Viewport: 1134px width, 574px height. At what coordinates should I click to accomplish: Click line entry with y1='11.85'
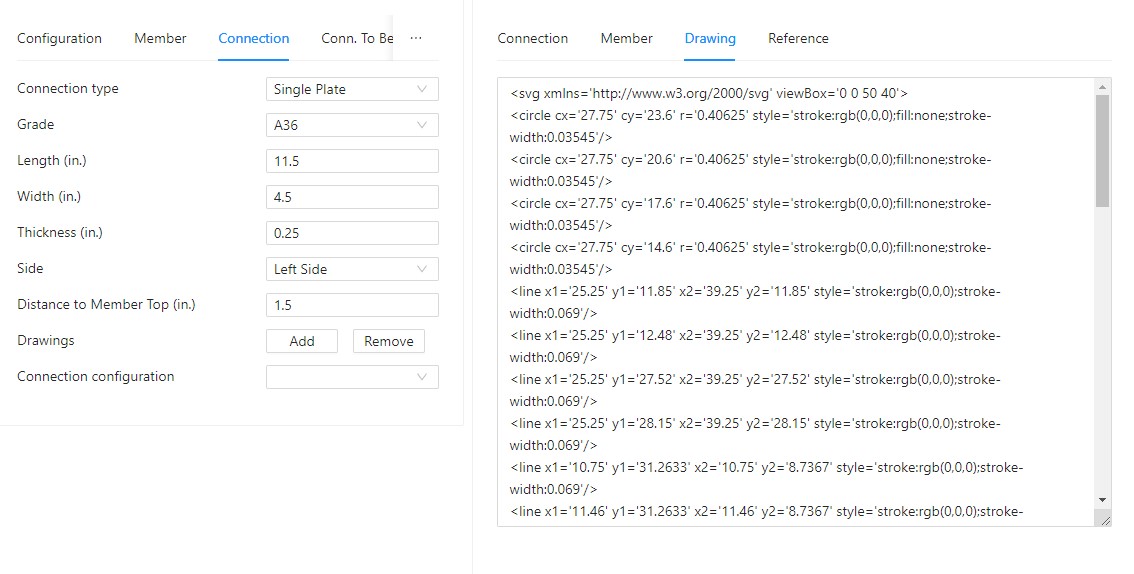coord(755,302)
